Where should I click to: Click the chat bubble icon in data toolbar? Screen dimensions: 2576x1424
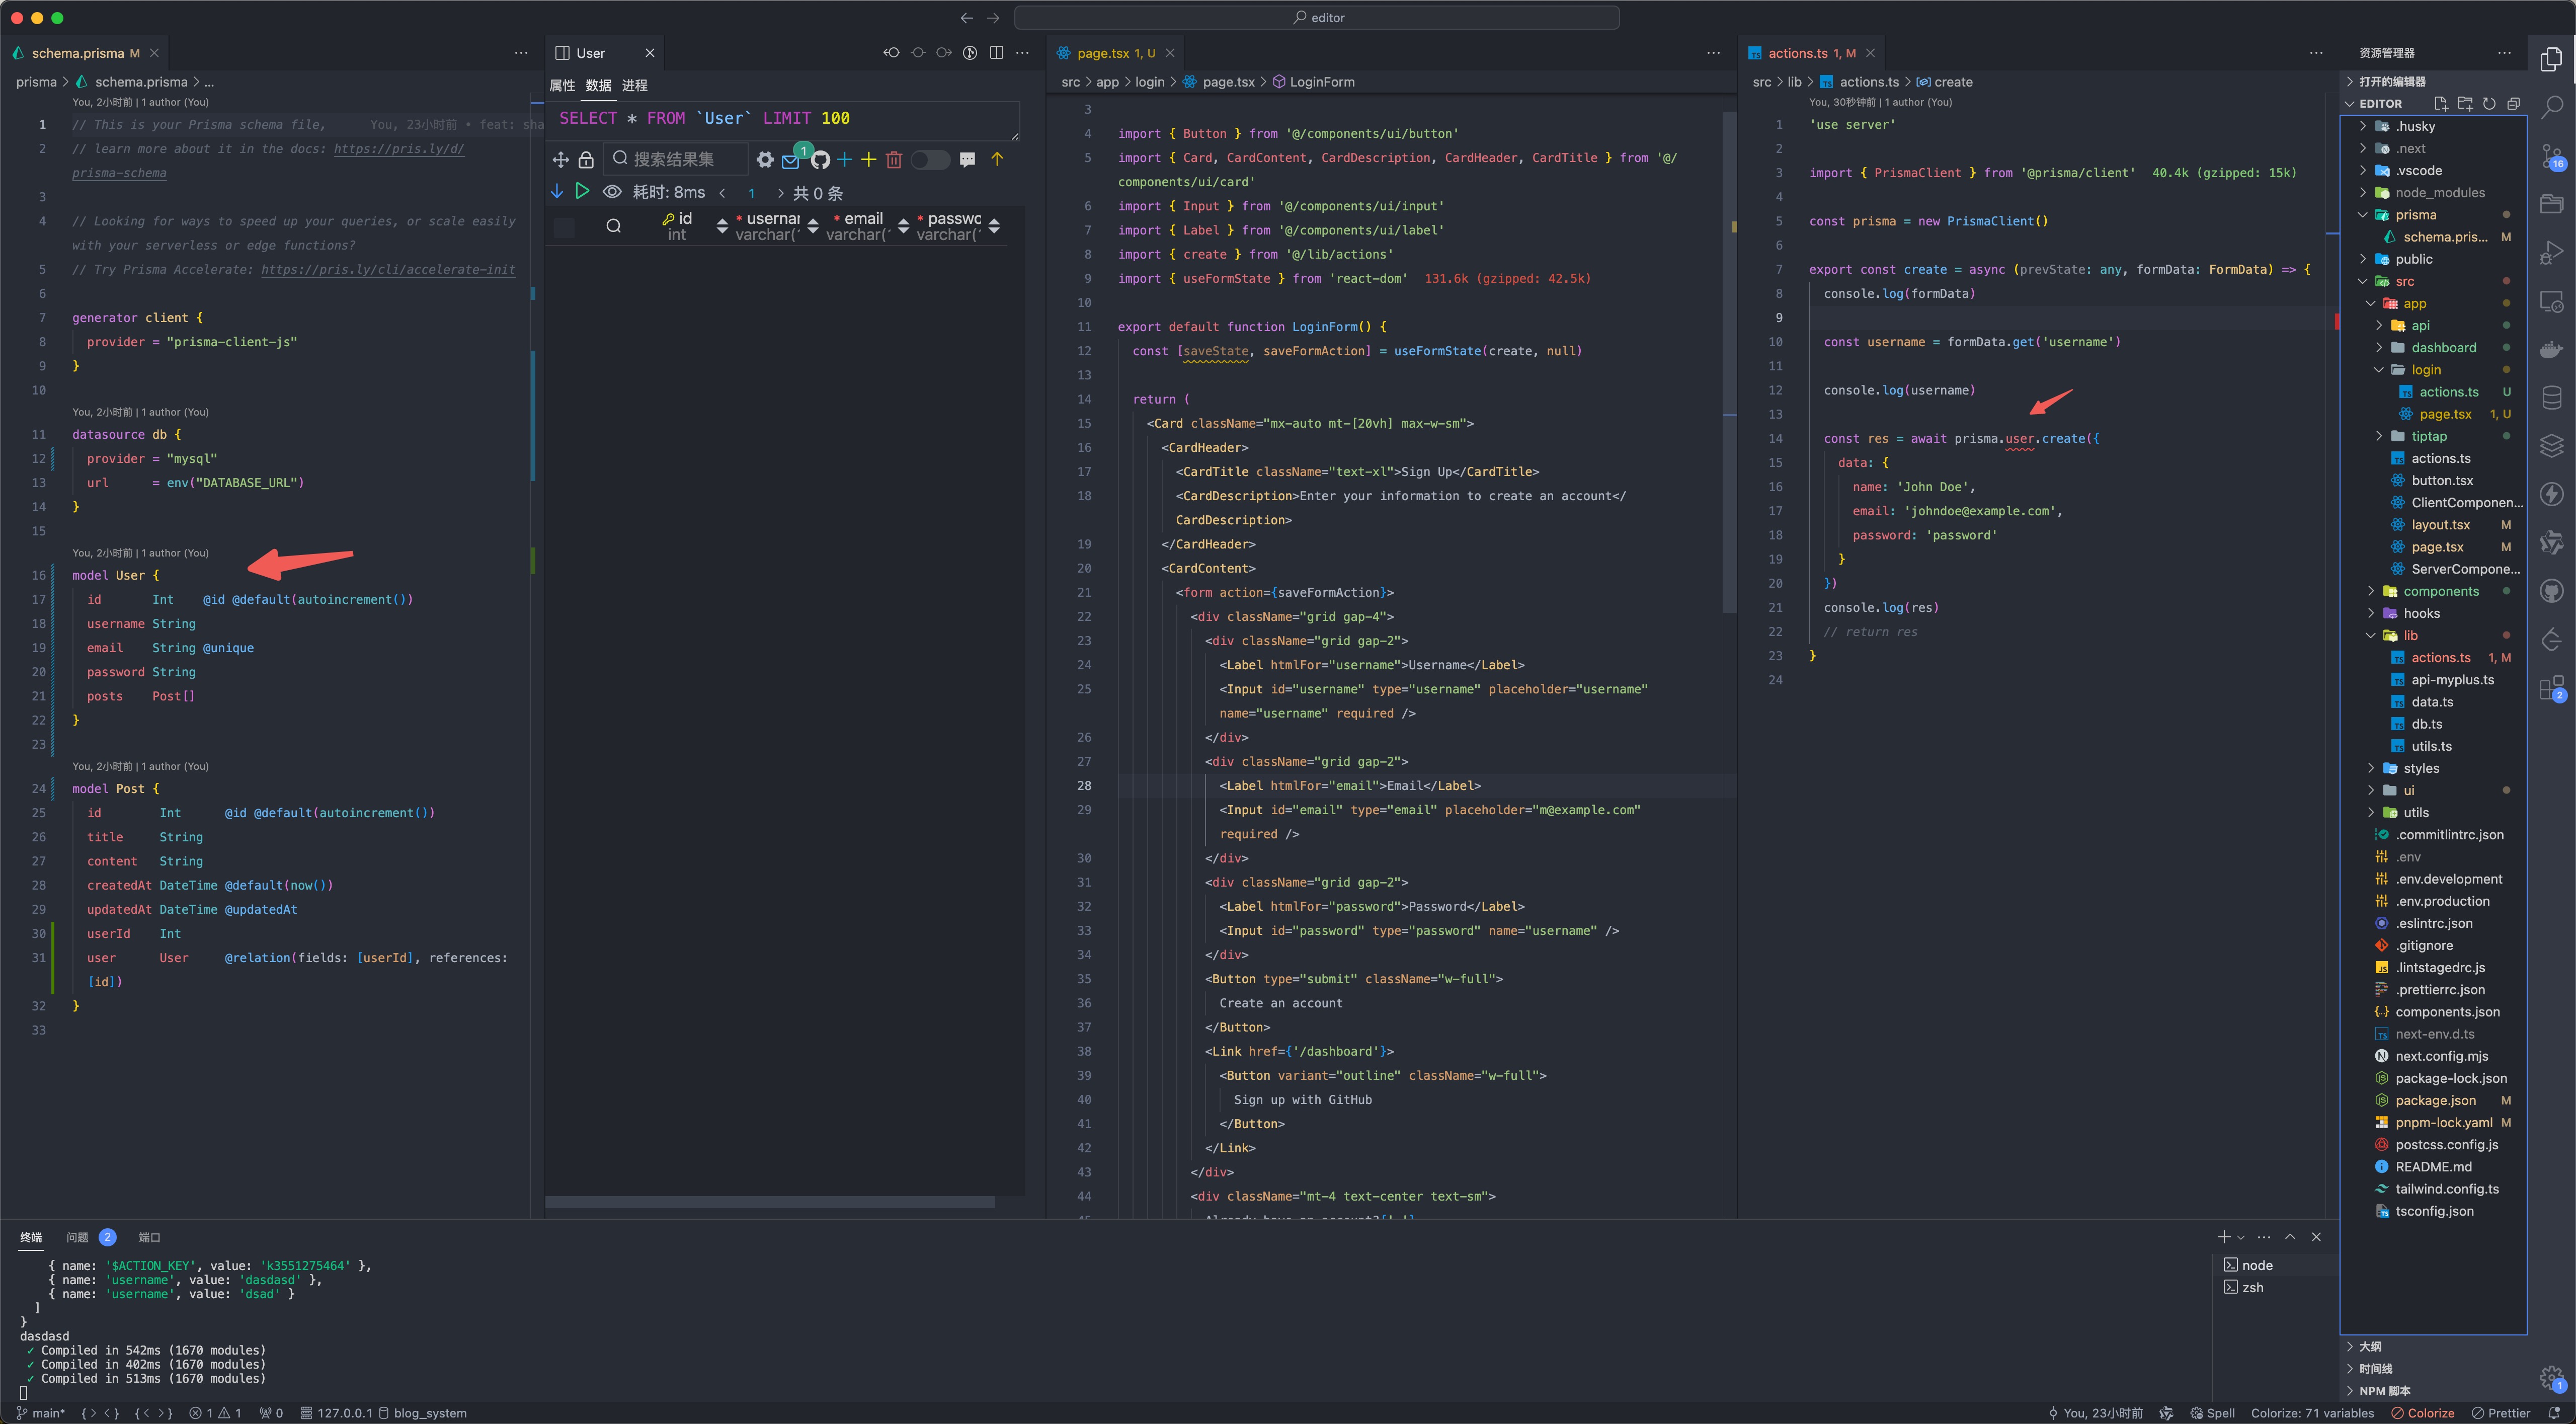point(967,159)
